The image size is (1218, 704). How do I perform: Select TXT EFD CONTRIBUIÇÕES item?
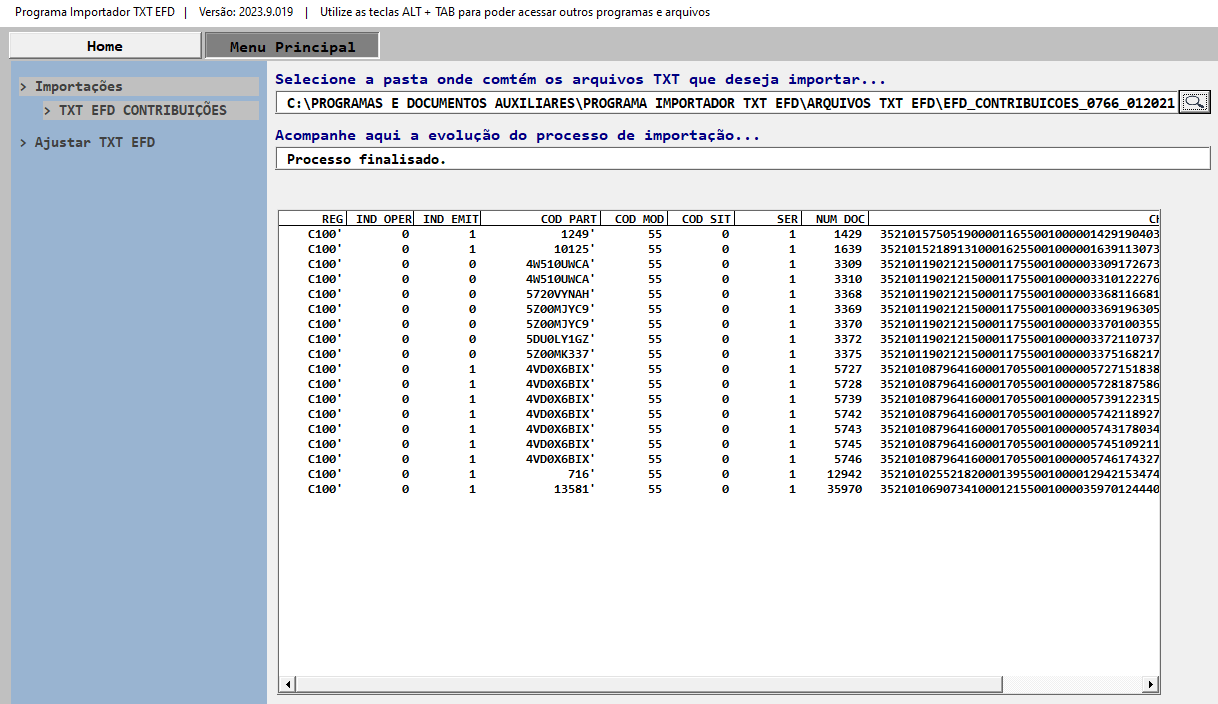coord(150,110)
